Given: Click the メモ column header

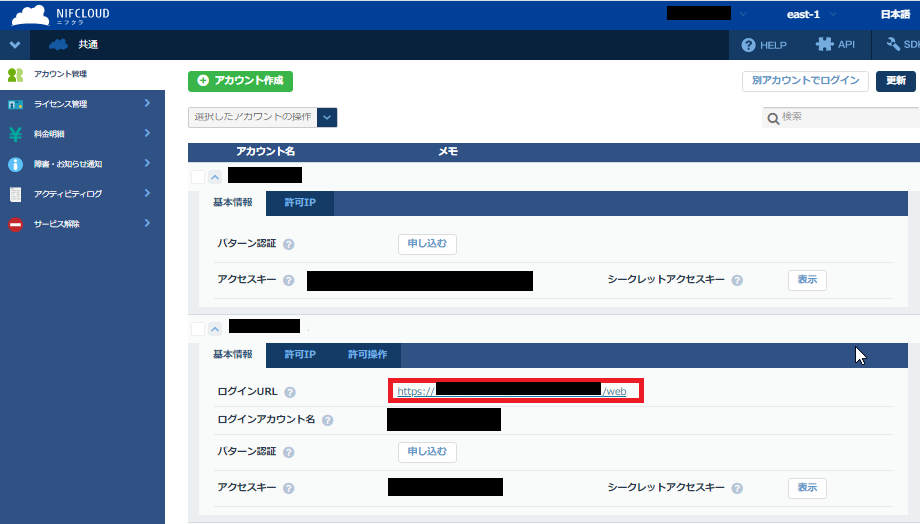Looking at the screenshot, I should coord(448,152).
